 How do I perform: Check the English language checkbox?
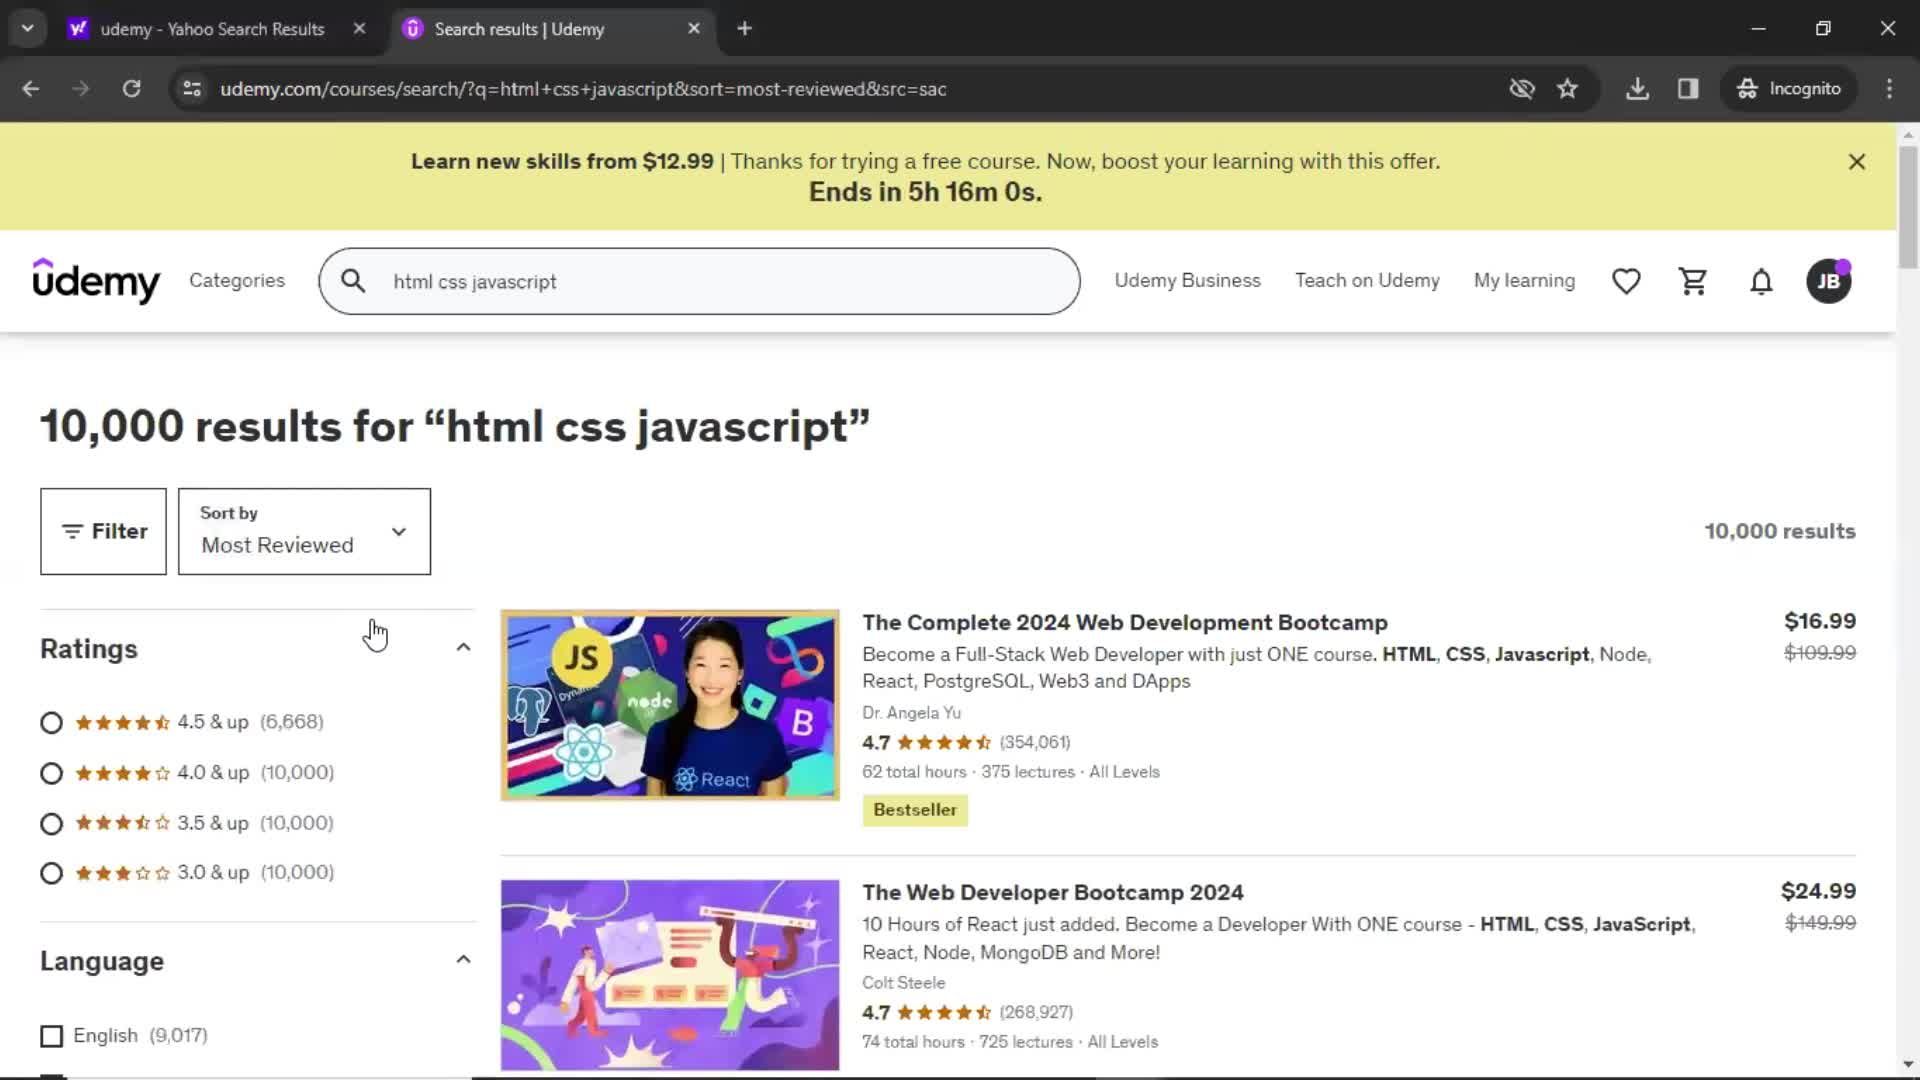pos(51,1036)
